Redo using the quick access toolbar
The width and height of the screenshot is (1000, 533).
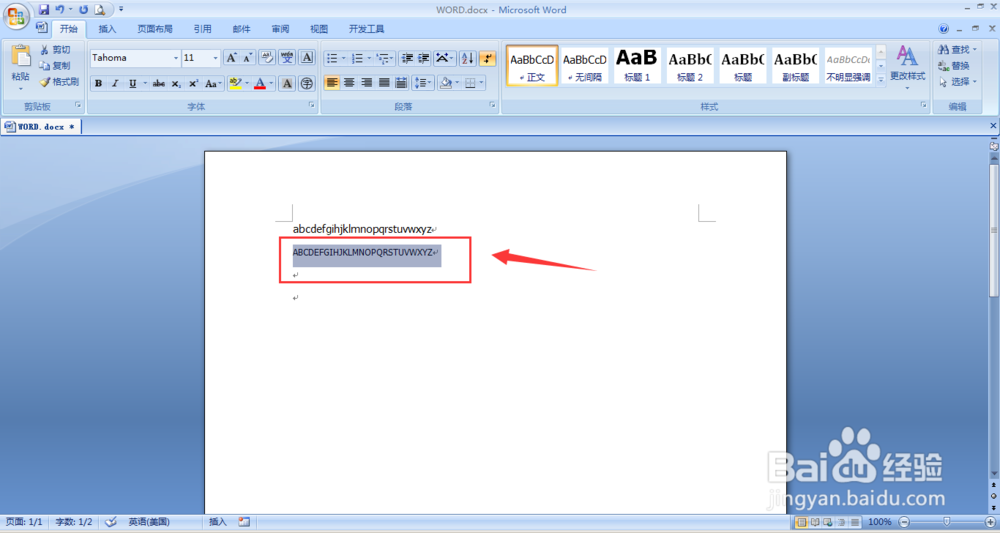(84, 10)
